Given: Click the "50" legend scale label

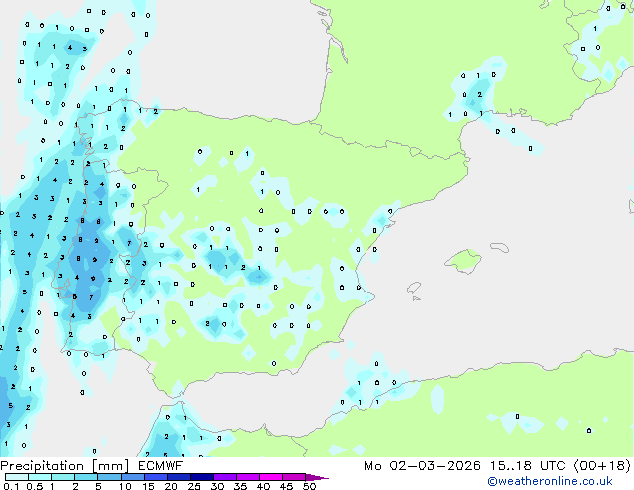Looking at the screenshot, I should pos(310,486).
